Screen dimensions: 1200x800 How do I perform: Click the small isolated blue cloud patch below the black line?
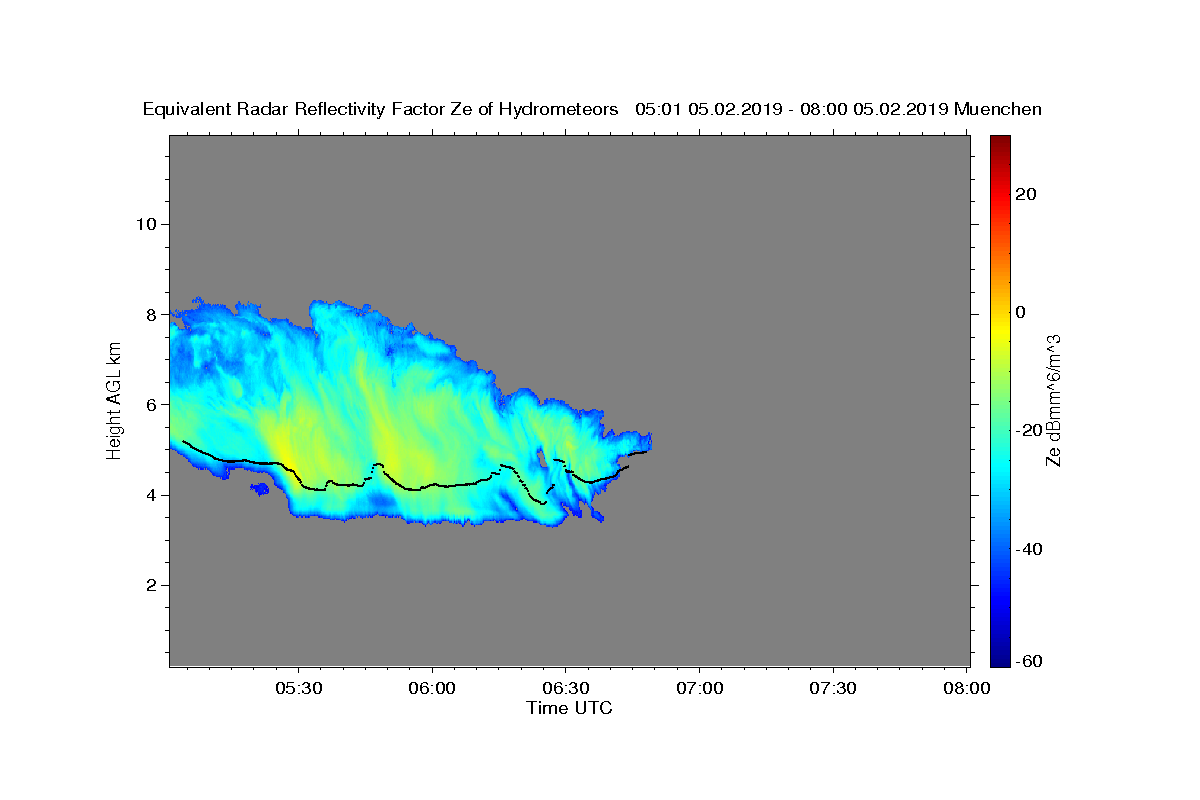[260, 488]
